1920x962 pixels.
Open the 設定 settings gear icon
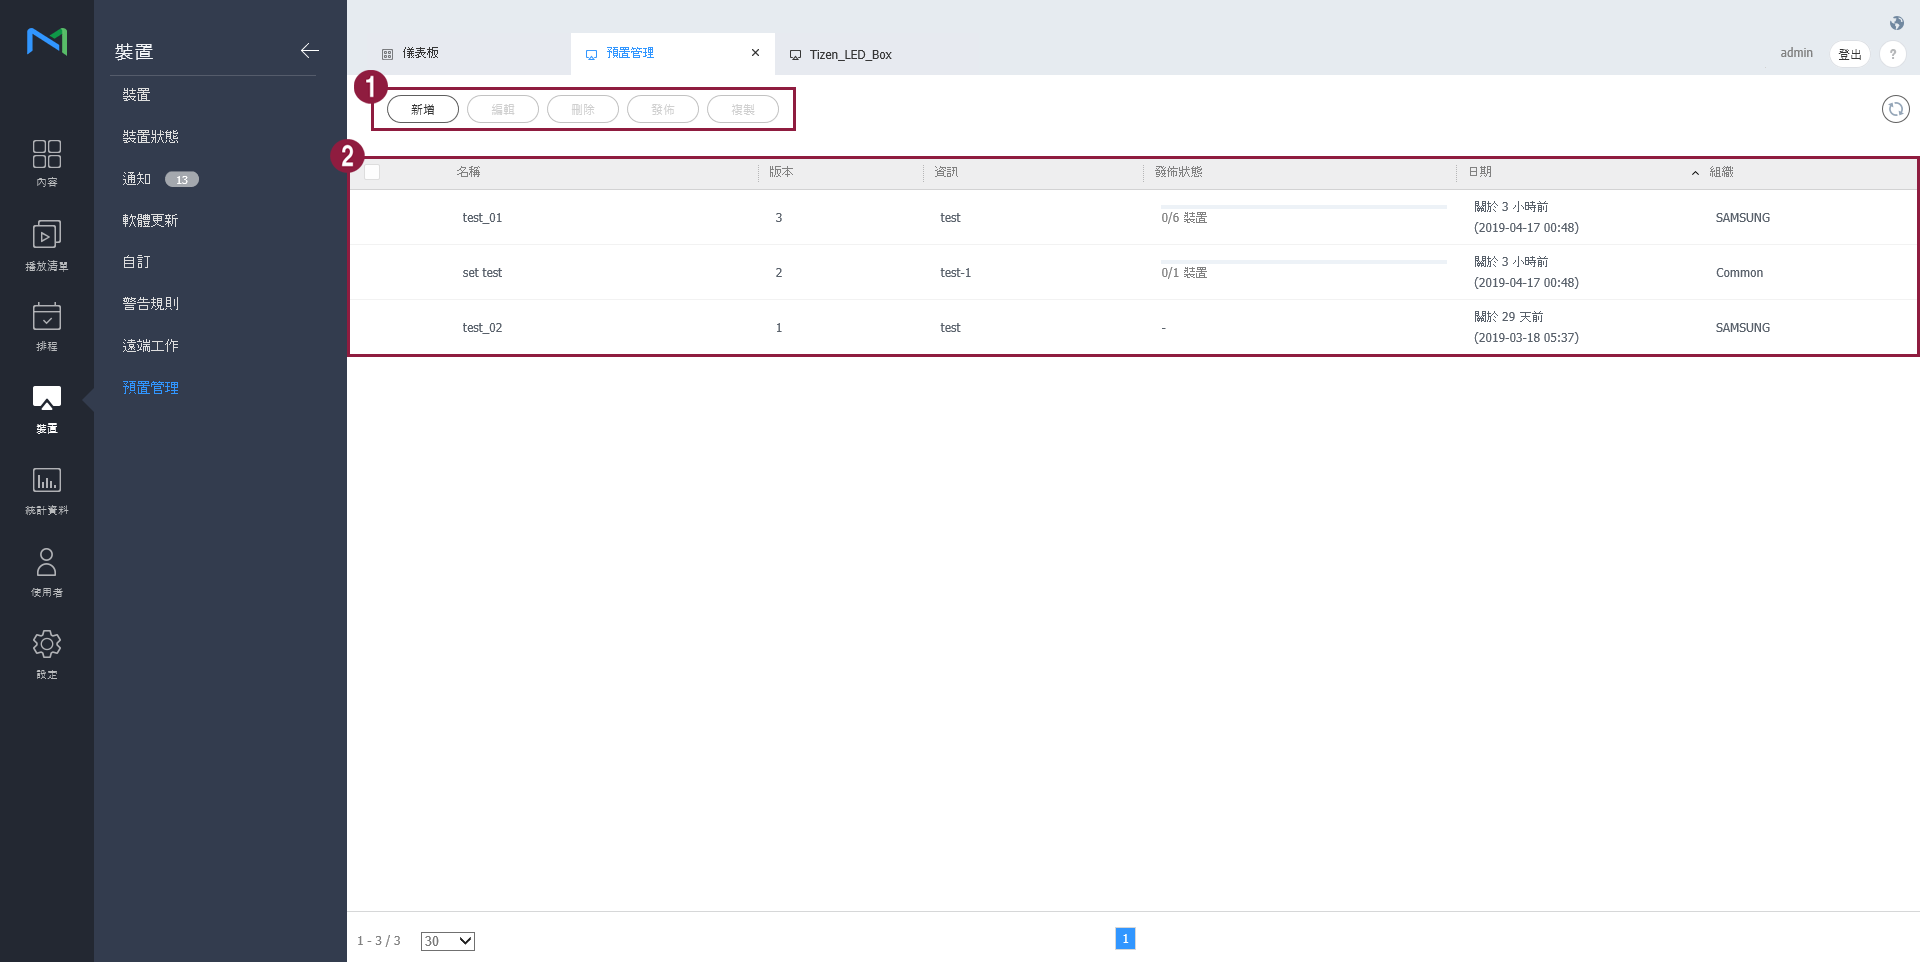coord(46,654)
